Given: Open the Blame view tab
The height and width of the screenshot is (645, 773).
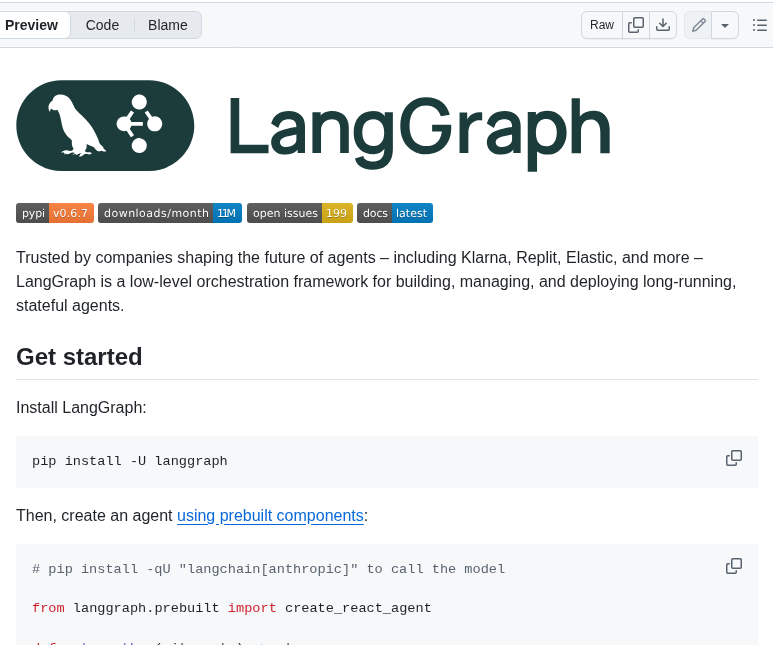Looking at the screenshot, I should 168,25.
